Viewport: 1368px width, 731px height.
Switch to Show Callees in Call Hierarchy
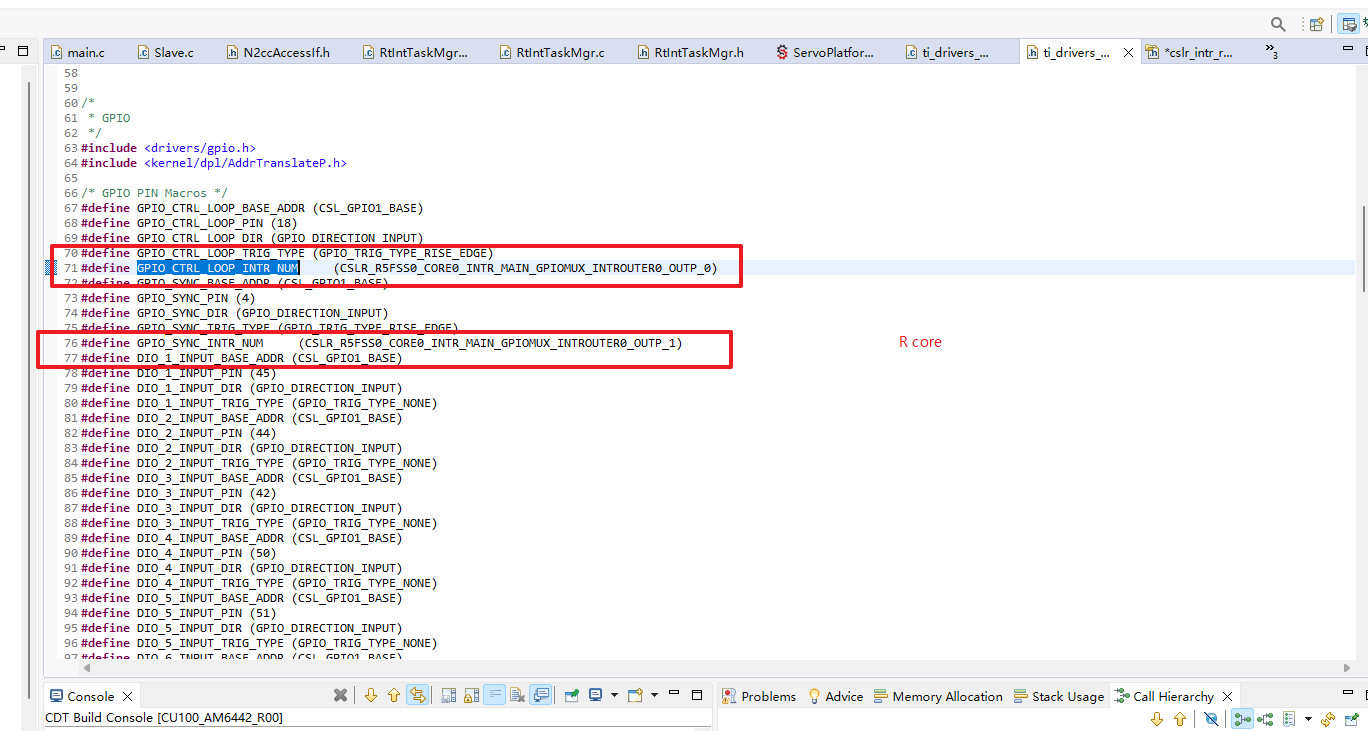click(x=1266, y=719)
